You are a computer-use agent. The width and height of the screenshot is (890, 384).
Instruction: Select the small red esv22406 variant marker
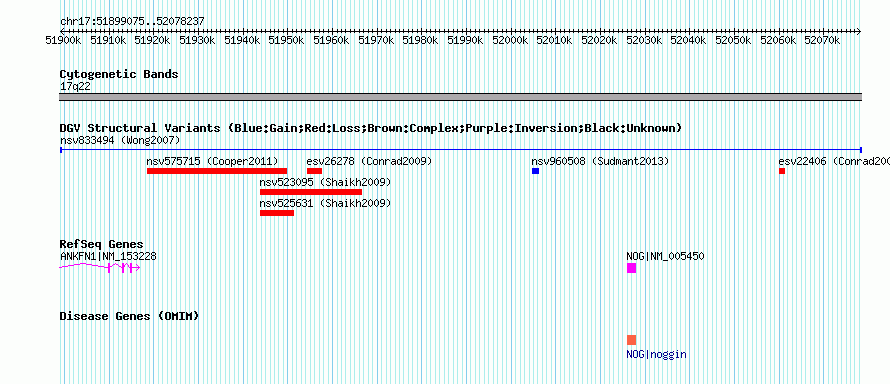[782, 171]
